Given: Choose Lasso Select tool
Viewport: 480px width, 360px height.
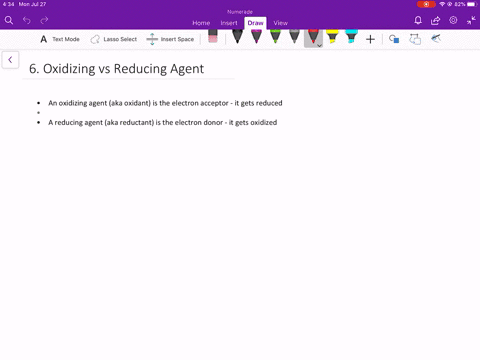Looking at the screenshot, I should pos(114,39).
